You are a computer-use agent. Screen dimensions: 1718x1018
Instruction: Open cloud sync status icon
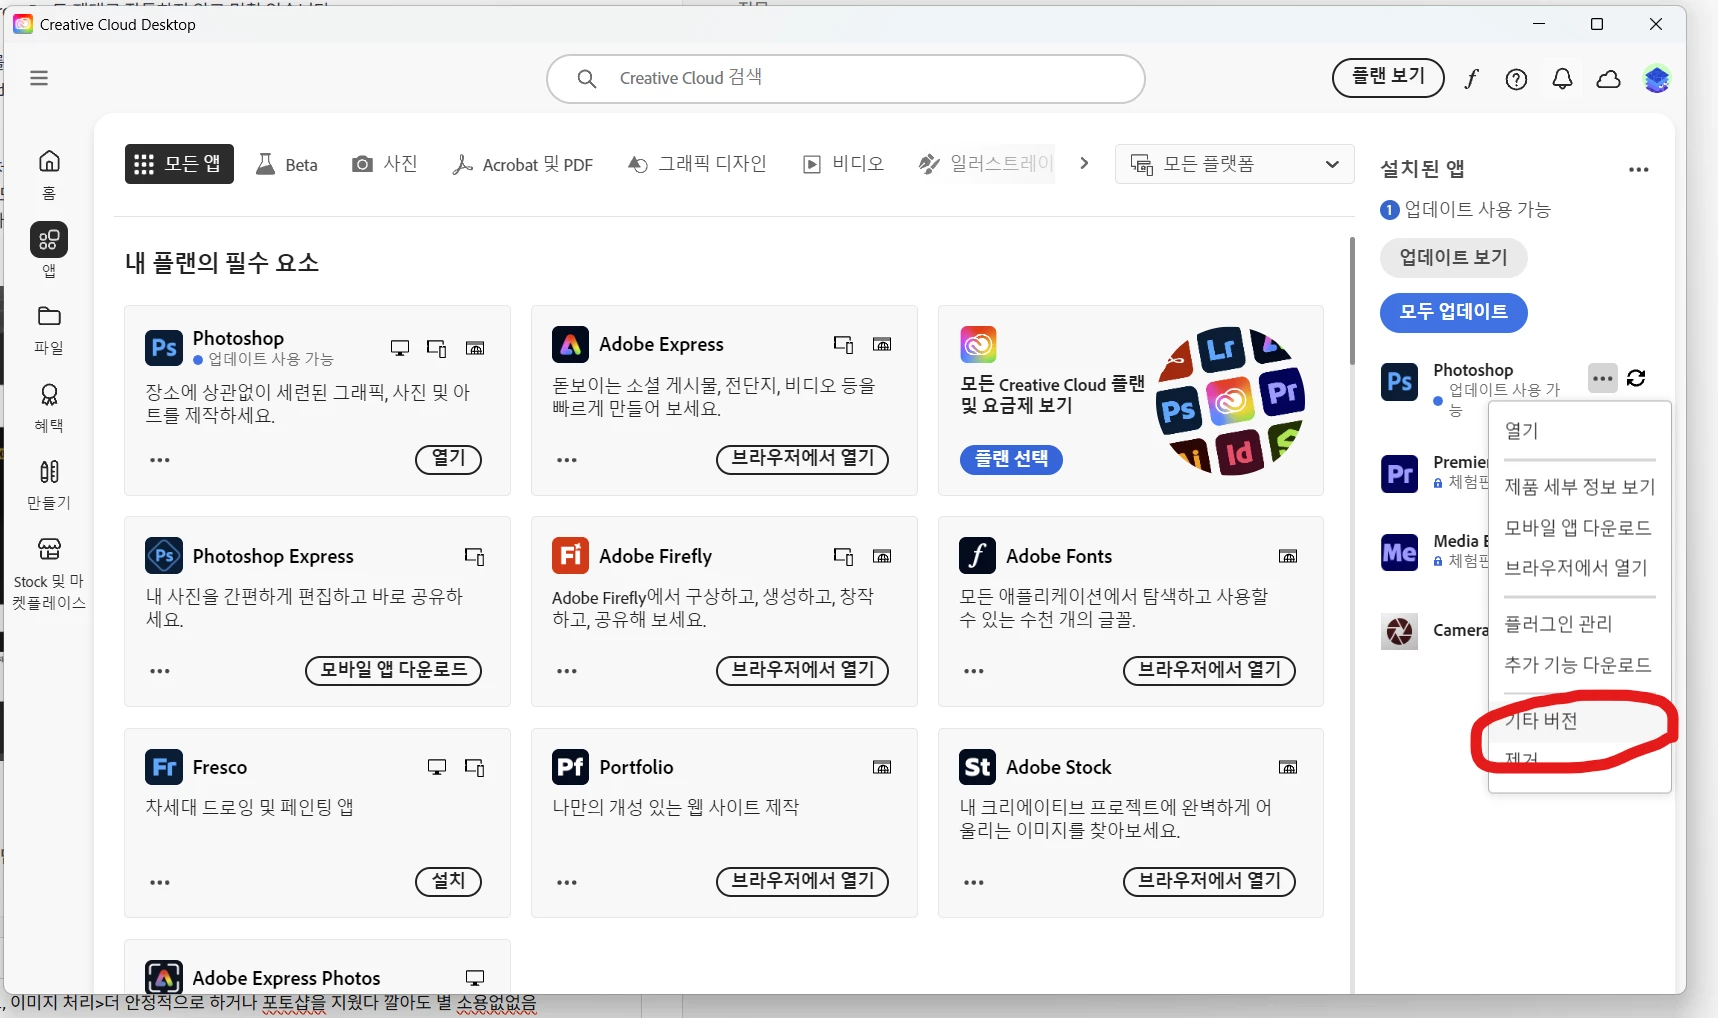coord(1608,79)
